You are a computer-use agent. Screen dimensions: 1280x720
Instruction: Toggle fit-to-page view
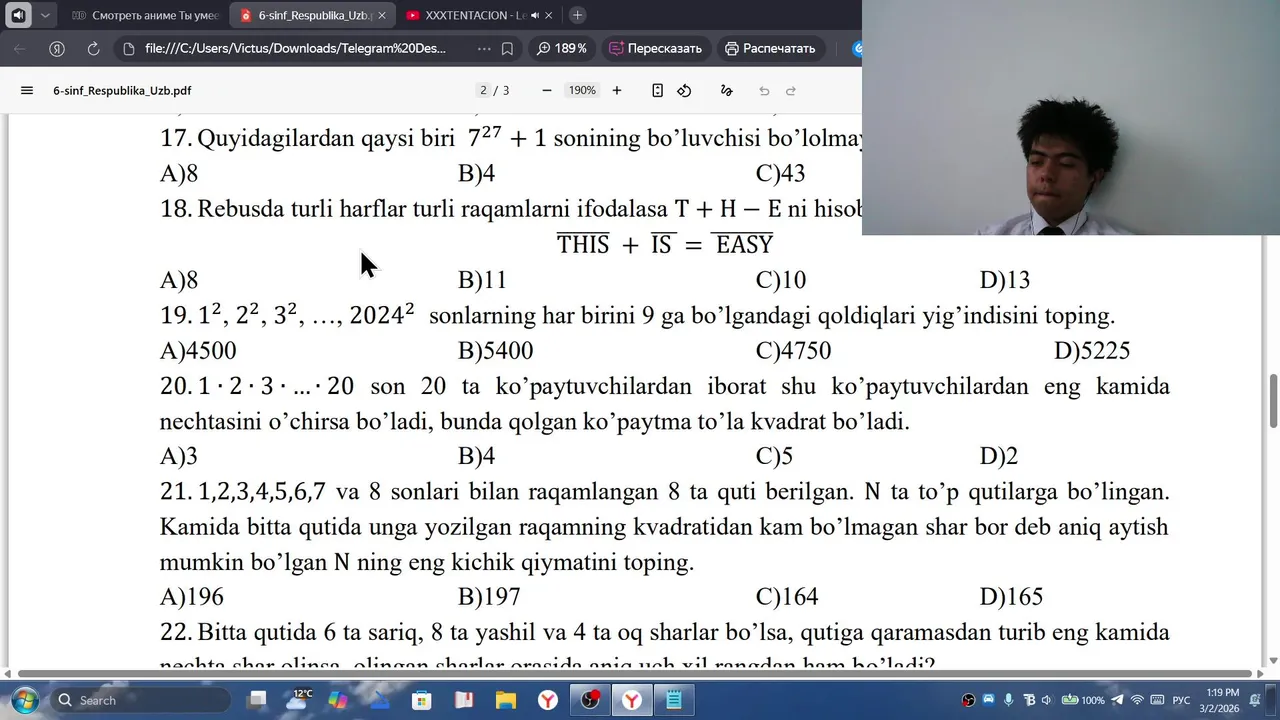point(657,90)
